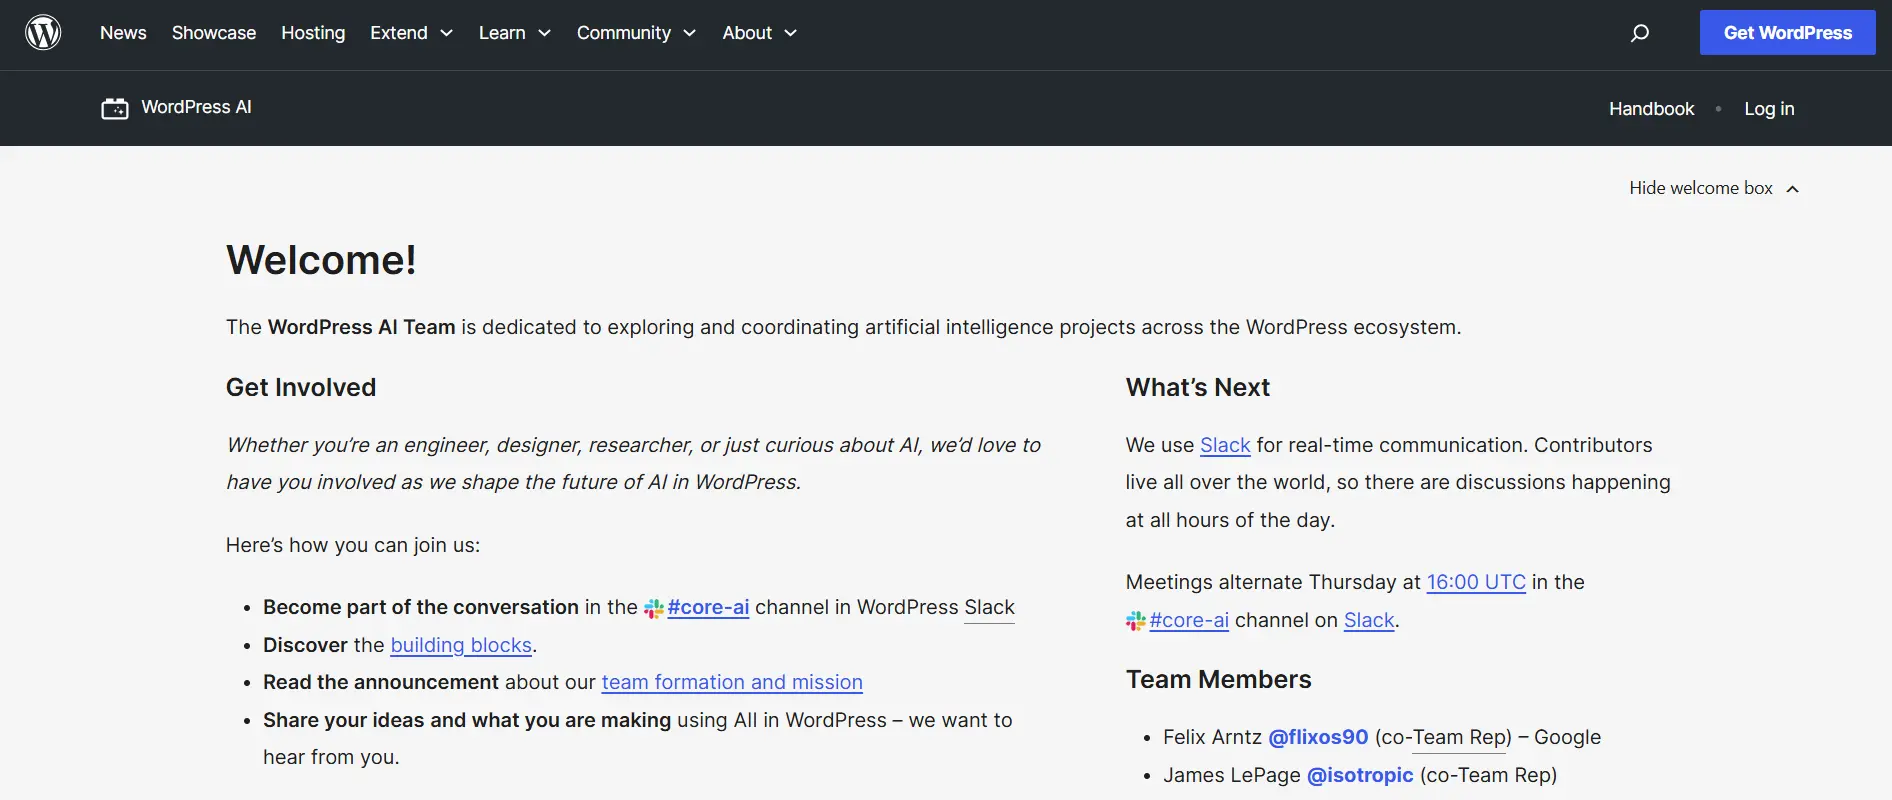This screenshot has height=800, width=1892.
Task: Open team formation and mission link
Action: click(x=732, y=682)
